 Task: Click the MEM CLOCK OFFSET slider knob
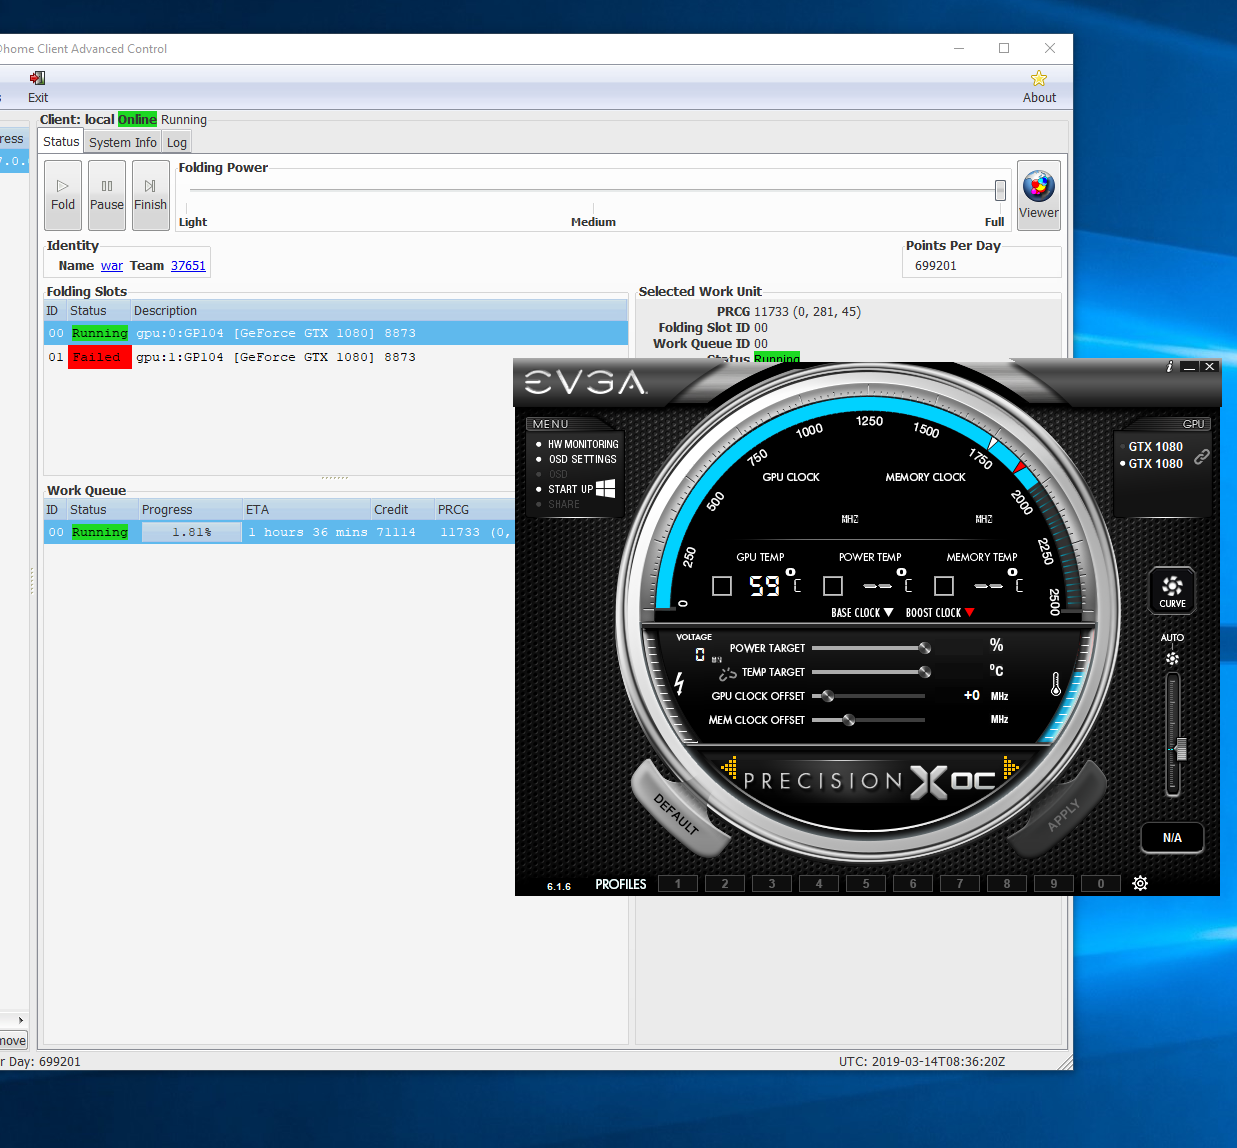[x=849, y=720]
